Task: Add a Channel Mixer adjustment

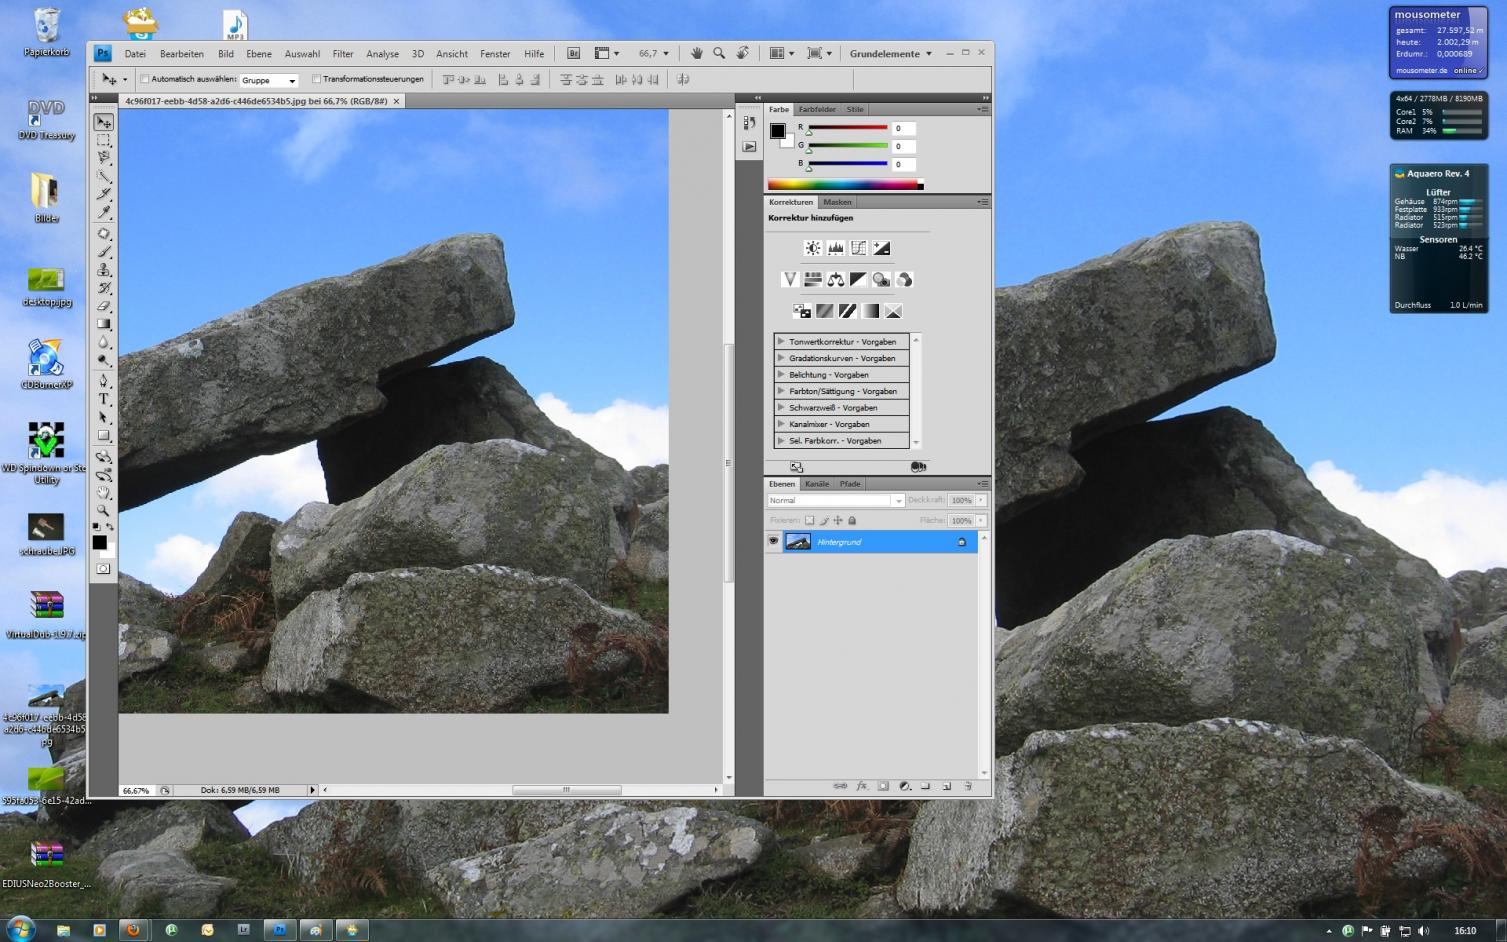Action: click(904, 279)
